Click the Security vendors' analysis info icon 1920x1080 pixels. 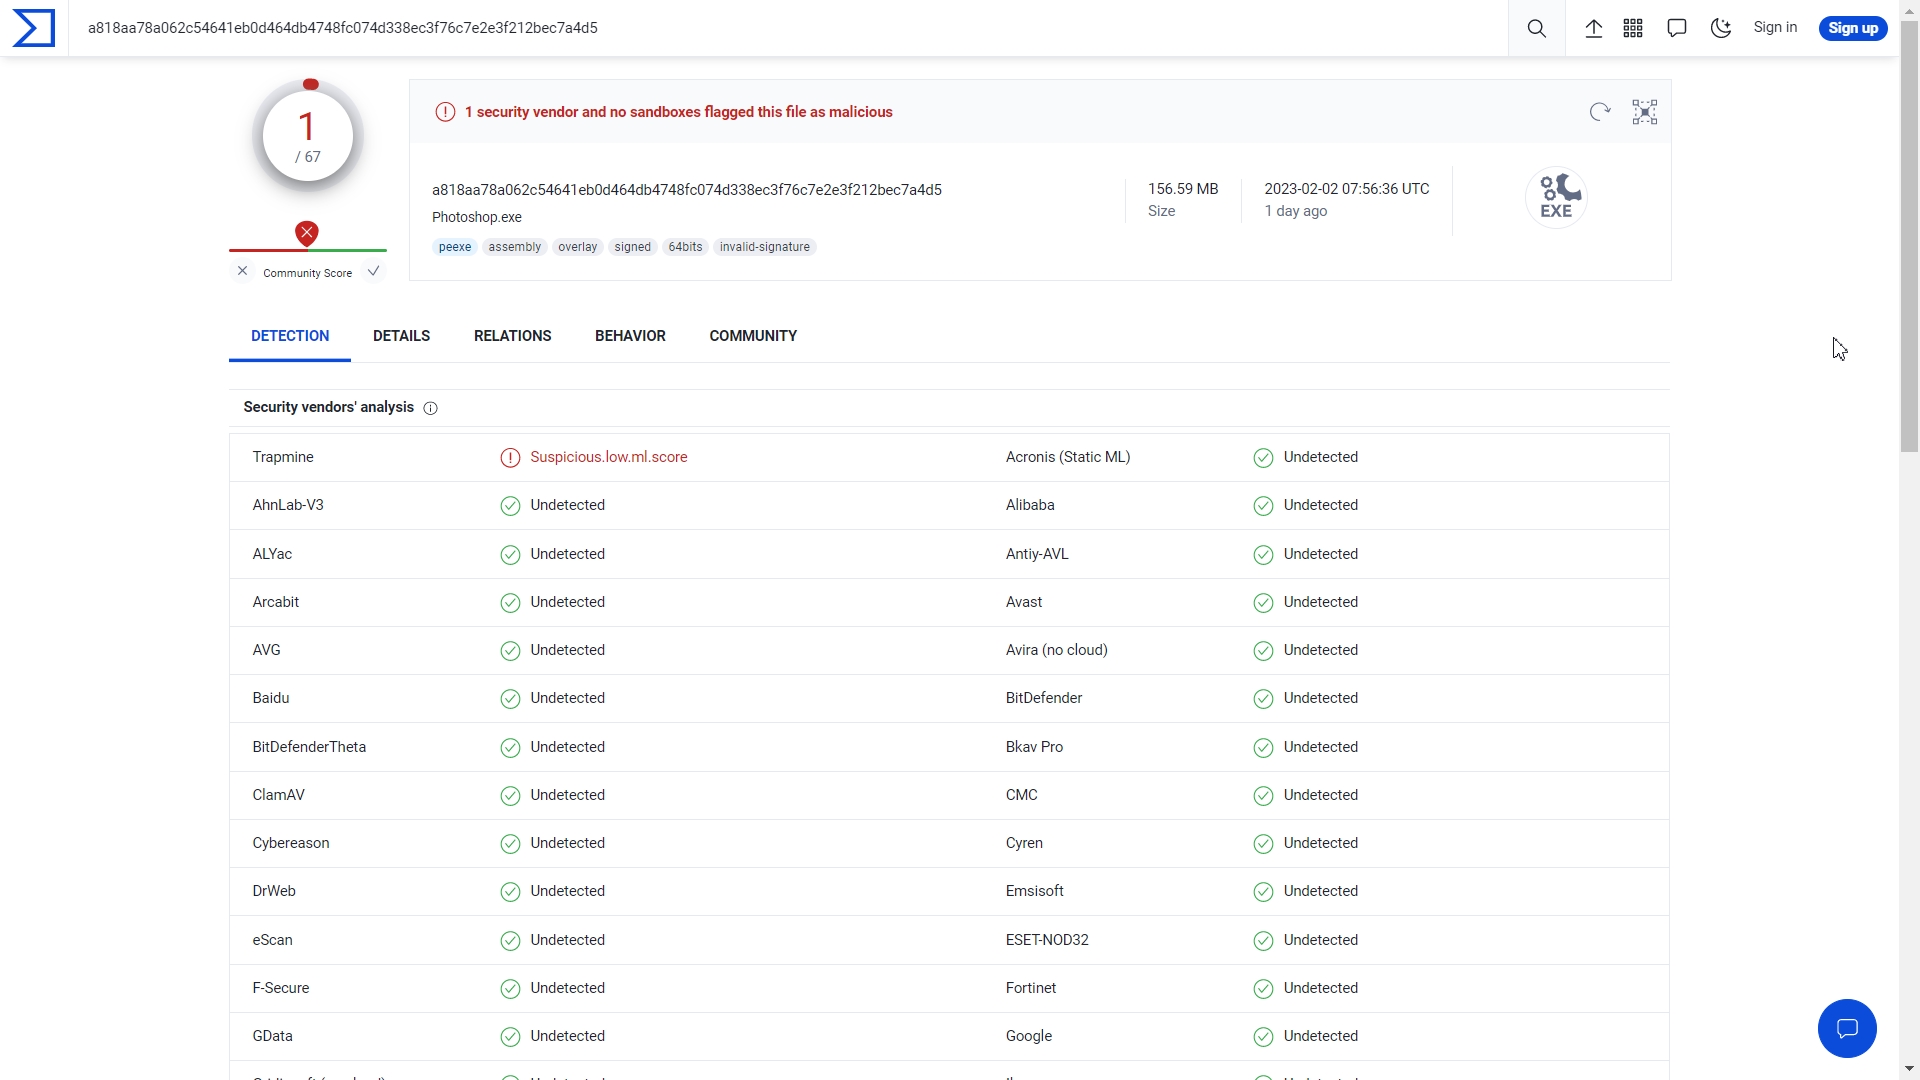(431, 408)
